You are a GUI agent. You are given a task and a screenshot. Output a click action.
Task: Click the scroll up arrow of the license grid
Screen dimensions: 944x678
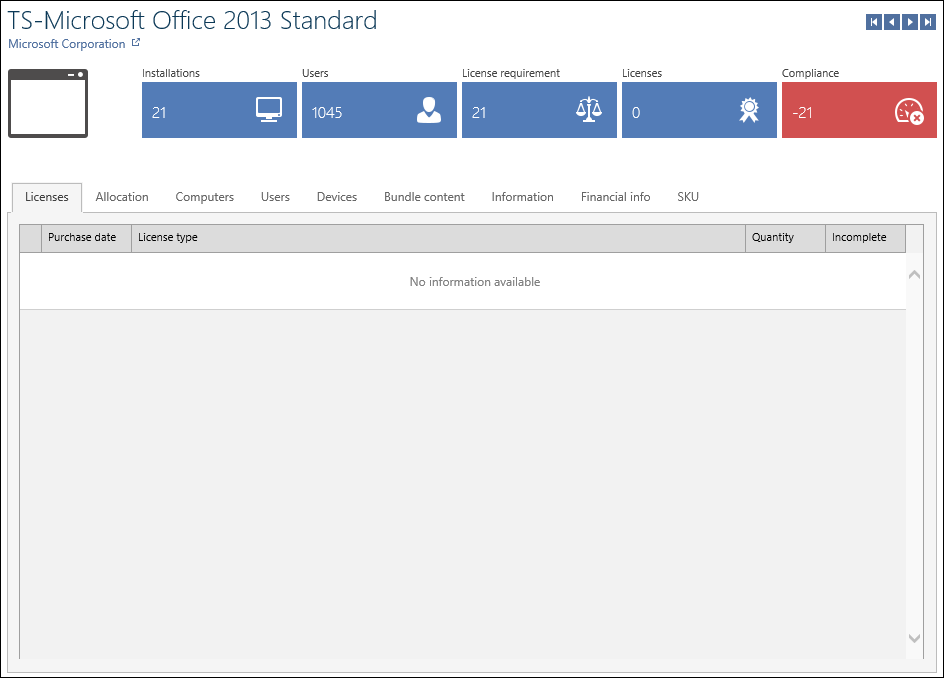pos(914,275)
